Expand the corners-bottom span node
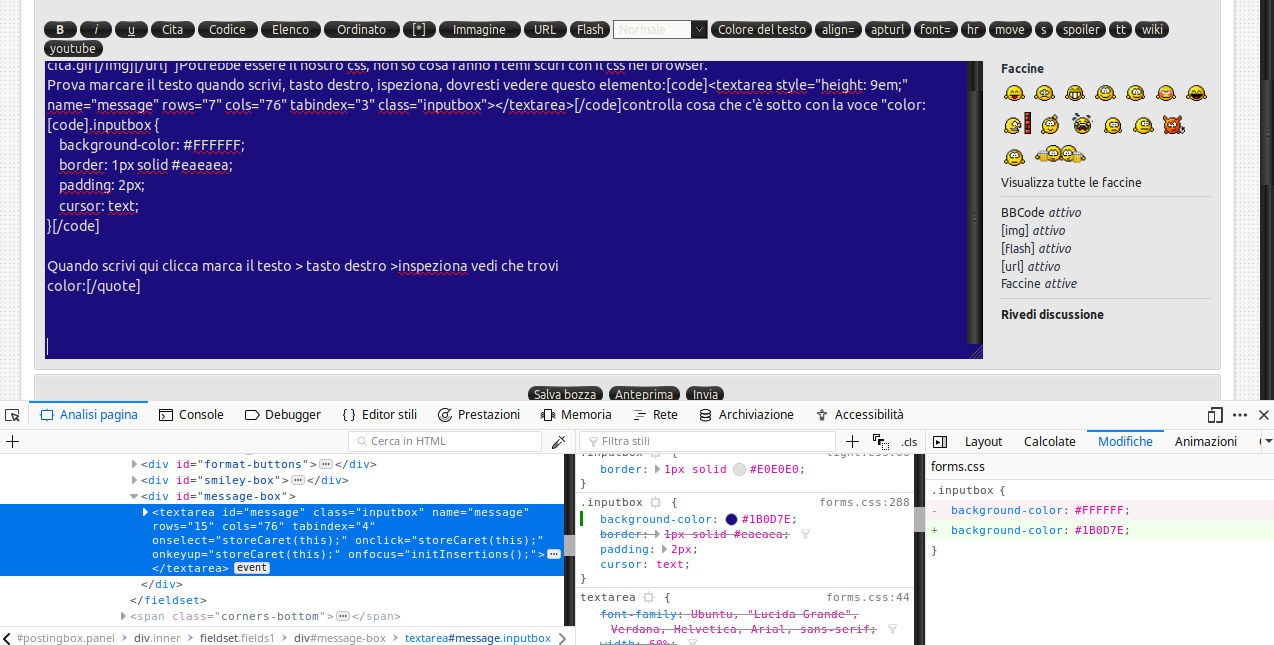 click(125, 617)
